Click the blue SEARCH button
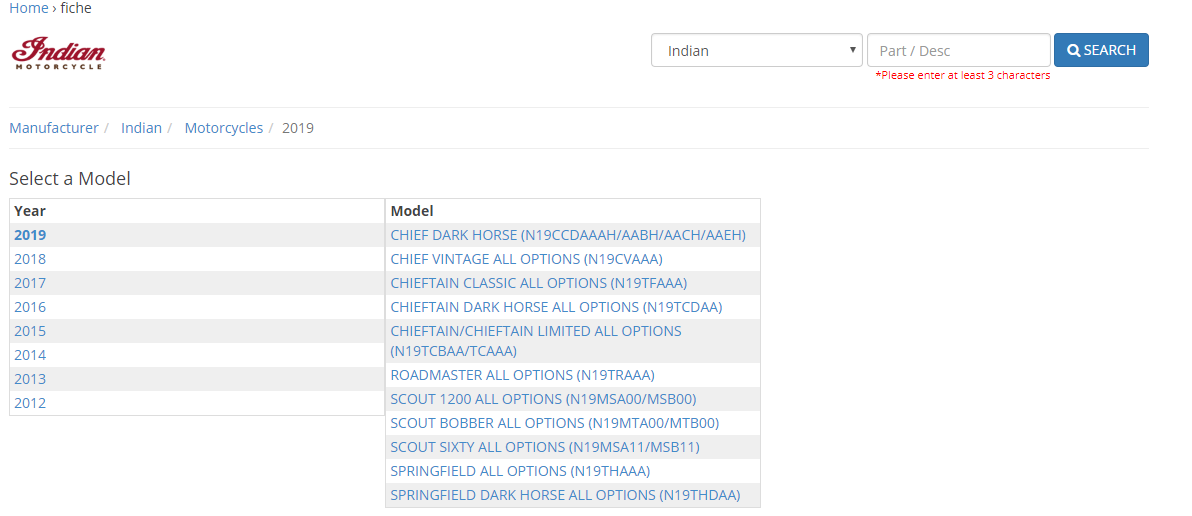This screenshot has width=1192, height=516. (x=1101, y=50)
